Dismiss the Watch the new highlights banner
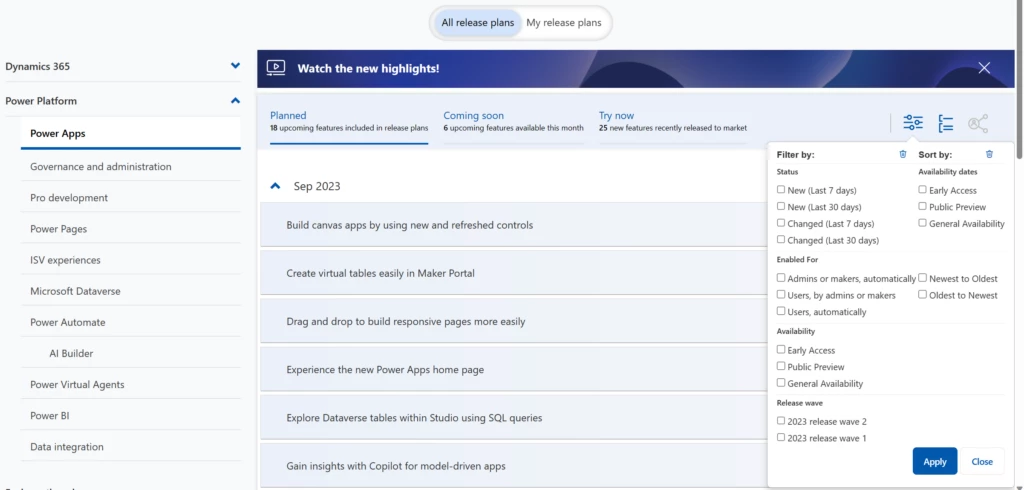The image size is (1024, 490). point(984,68)
